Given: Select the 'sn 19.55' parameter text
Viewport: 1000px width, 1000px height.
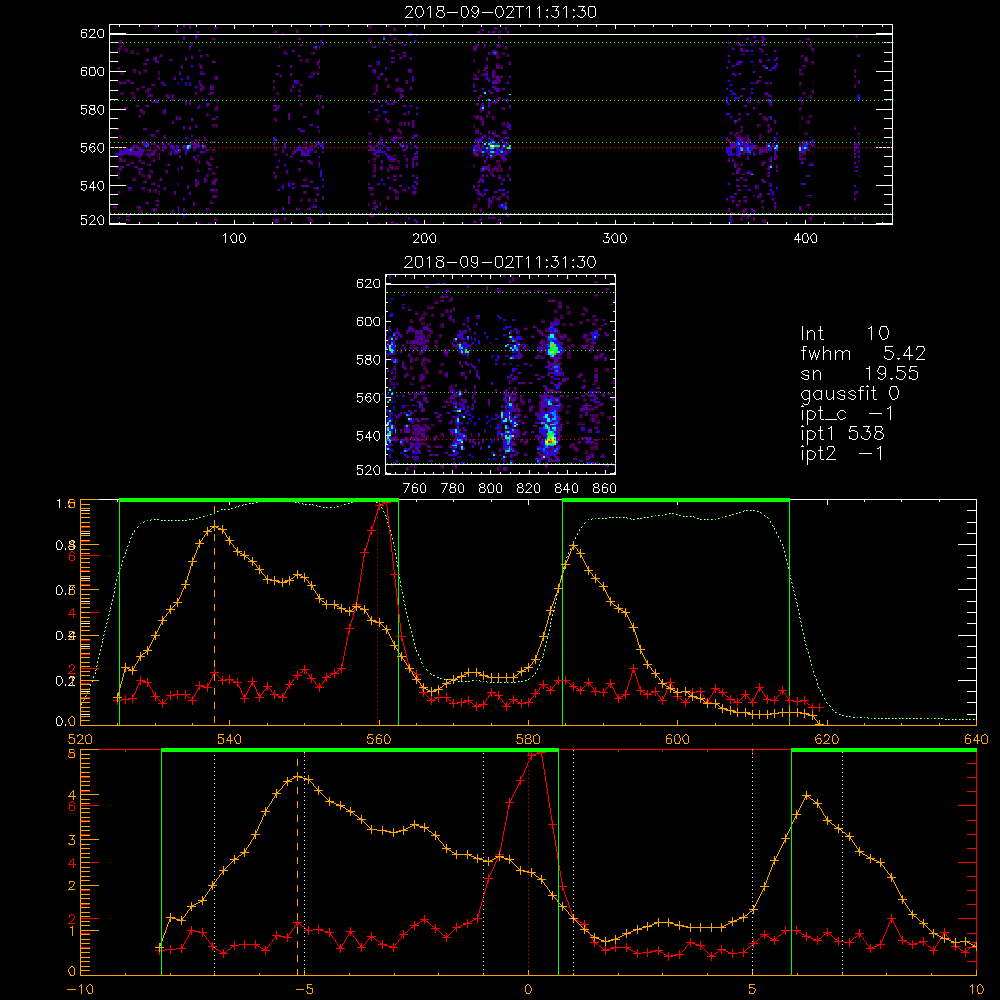Looking at the screenshot, I should (x=860, y=374).
